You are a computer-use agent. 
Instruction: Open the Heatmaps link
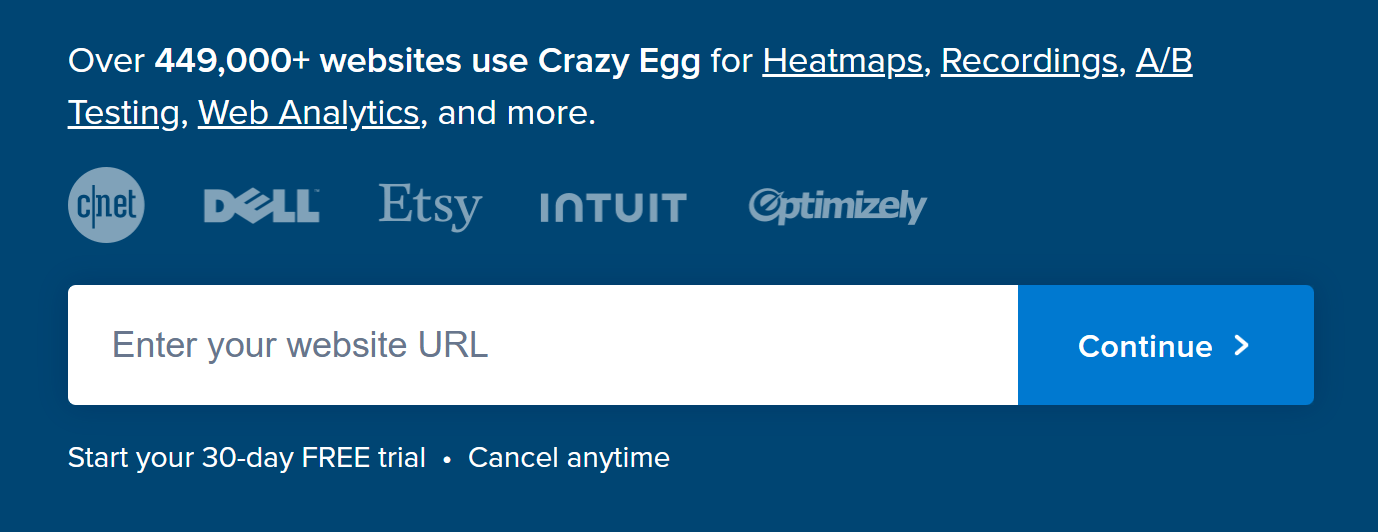pos(842,62)
